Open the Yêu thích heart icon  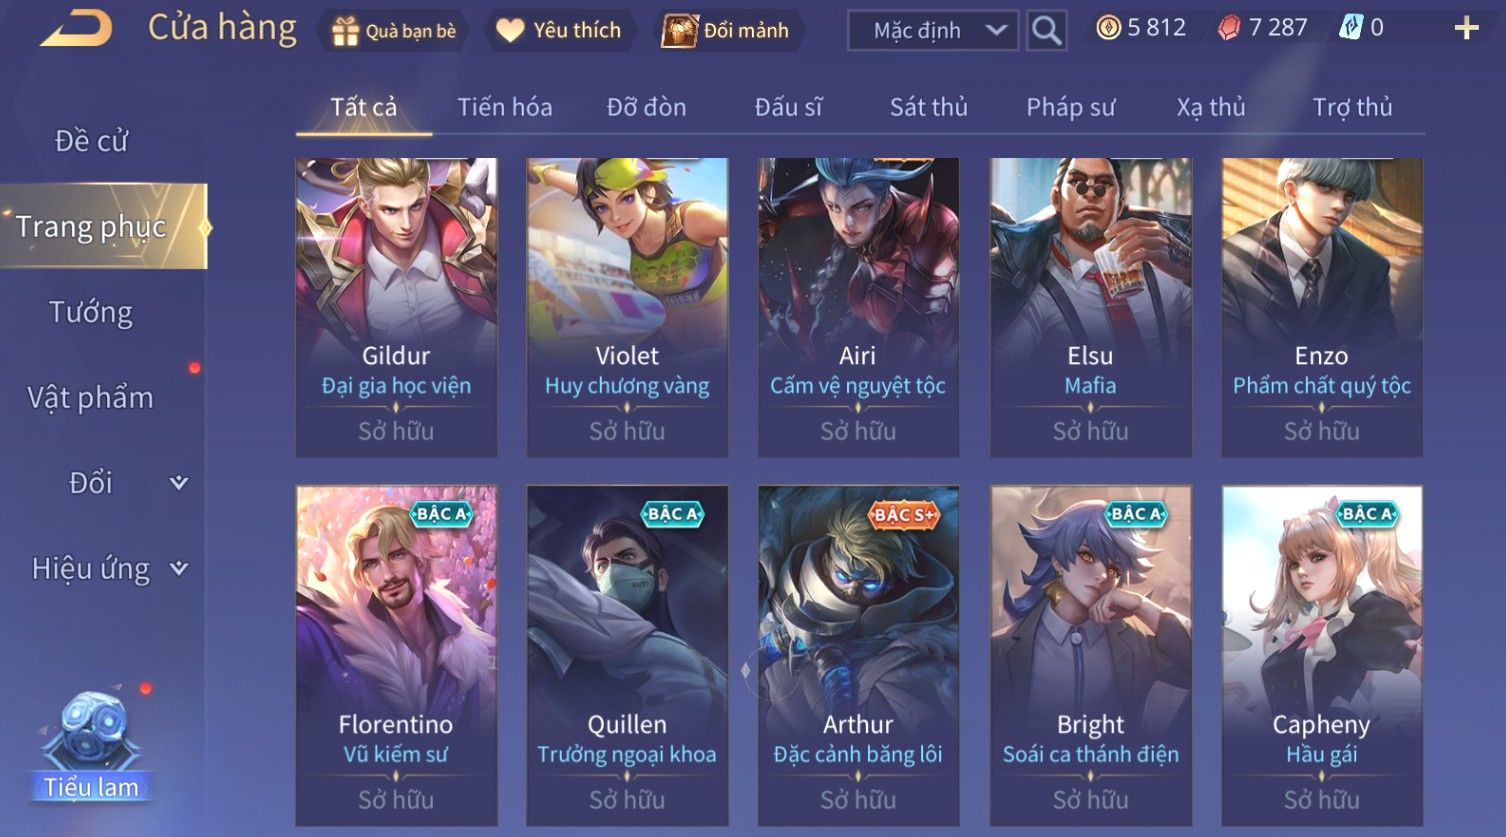click(x=510, y=31)
